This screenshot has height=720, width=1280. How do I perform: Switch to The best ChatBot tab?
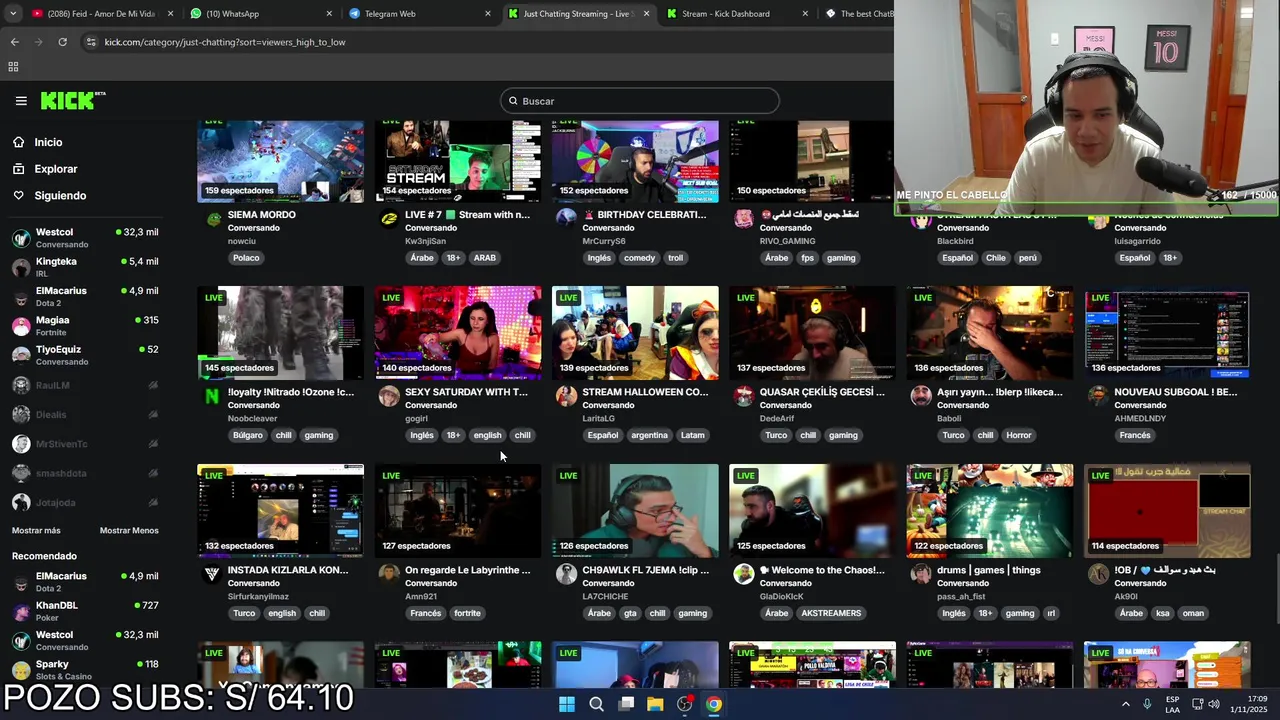[x=858, y=14]
